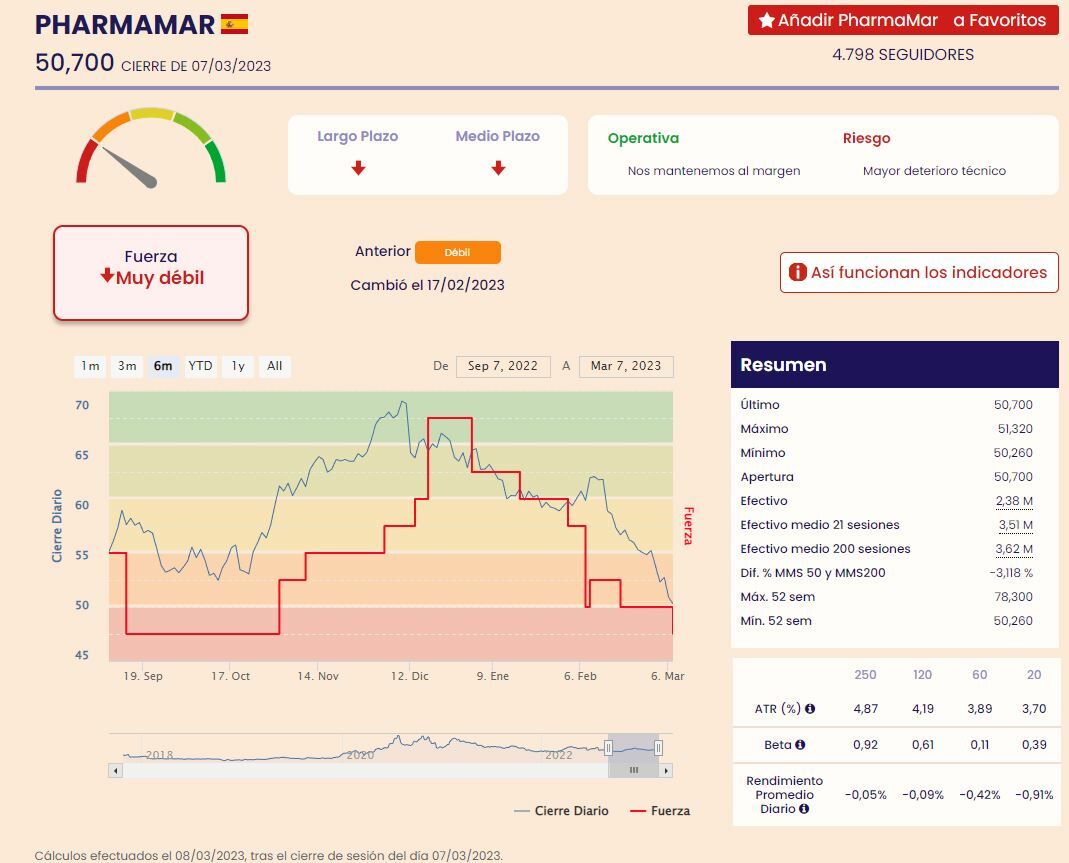Select the 3m chart range
1069x863 pixels.
tap(127, 366)
